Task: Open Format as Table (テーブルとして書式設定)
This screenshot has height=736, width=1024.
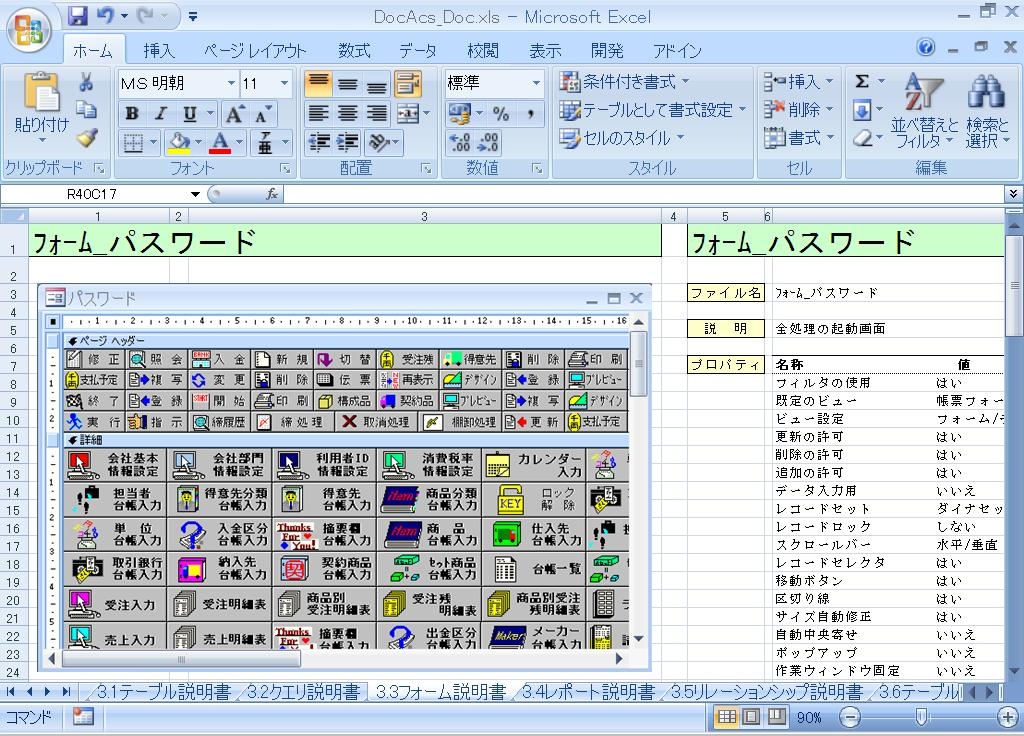Action: coord(652,110)
